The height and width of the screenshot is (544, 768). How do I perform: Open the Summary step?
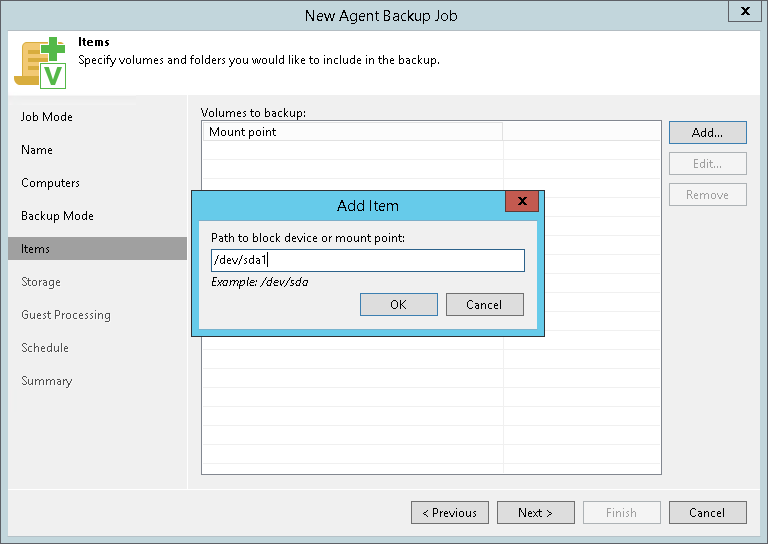click(x=46, y=381)
